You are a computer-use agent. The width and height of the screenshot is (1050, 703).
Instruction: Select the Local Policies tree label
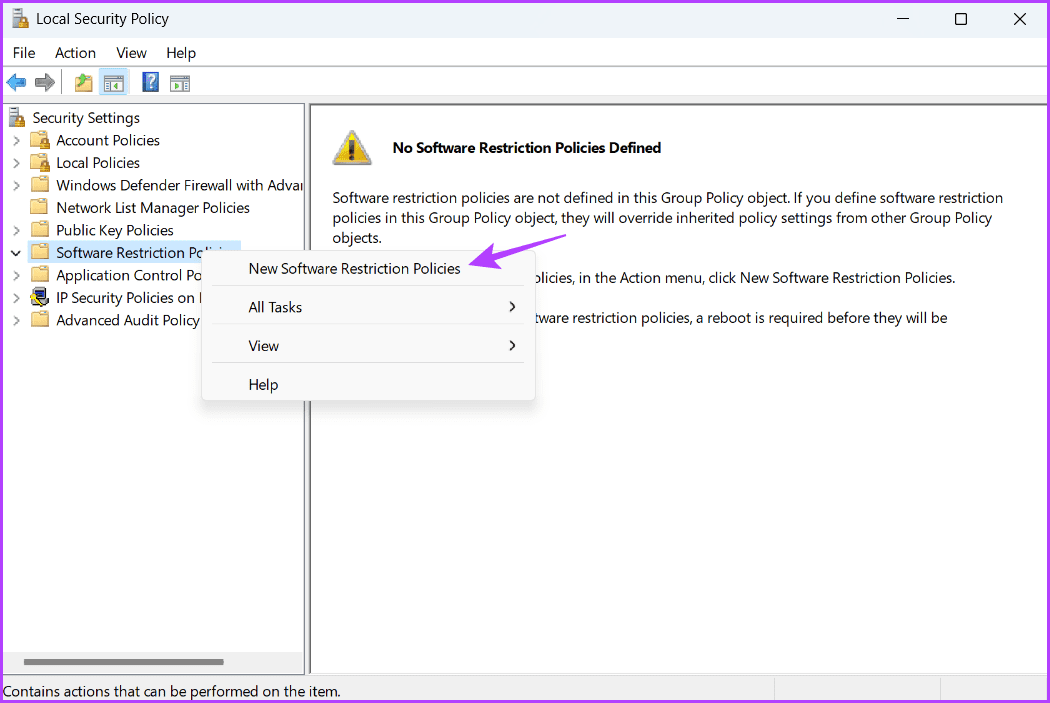(98, 163)
